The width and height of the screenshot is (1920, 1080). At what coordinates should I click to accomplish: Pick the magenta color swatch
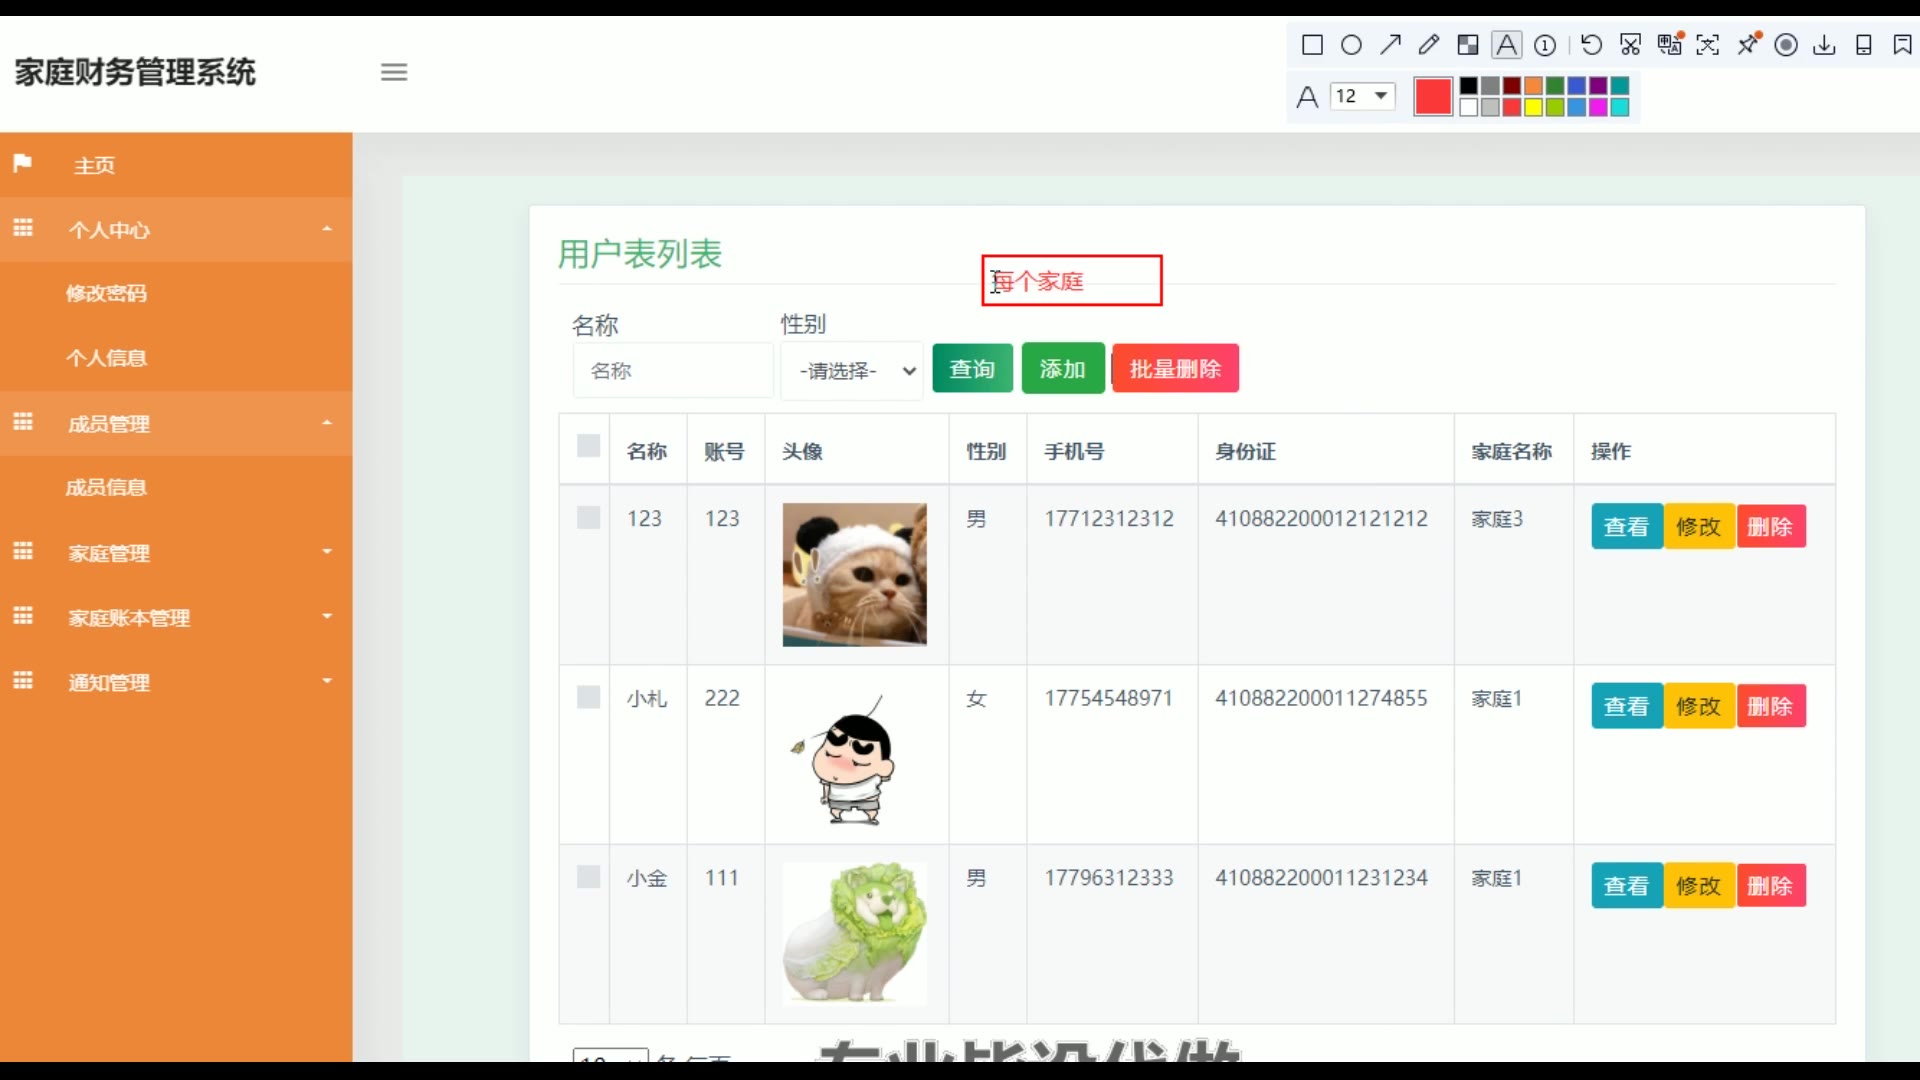1598,107
